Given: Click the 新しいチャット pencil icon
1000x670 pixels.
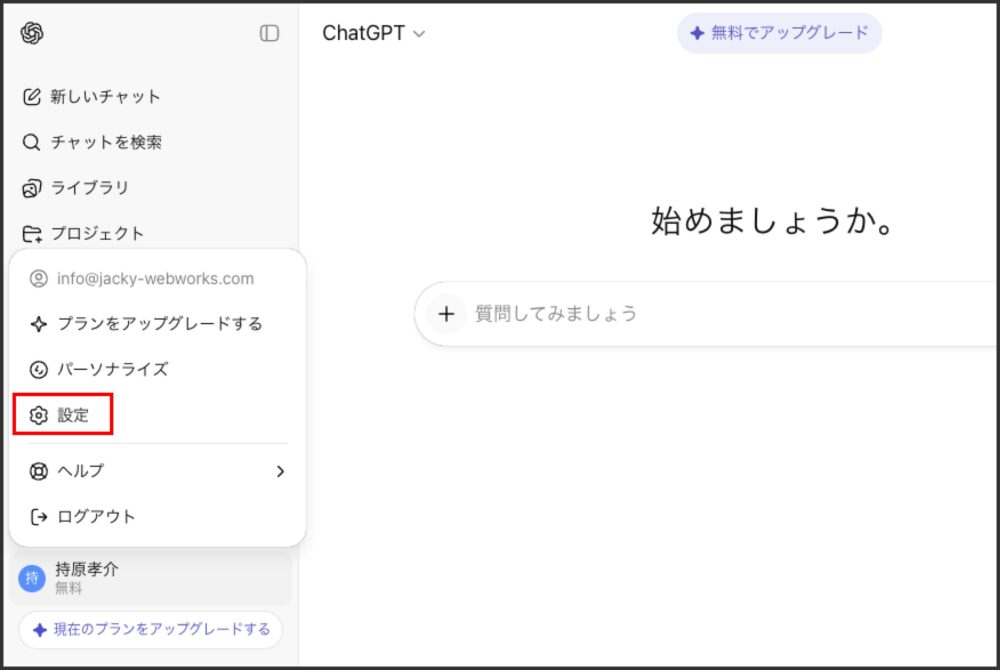Looking at the screenshot, I should point(32,97).
